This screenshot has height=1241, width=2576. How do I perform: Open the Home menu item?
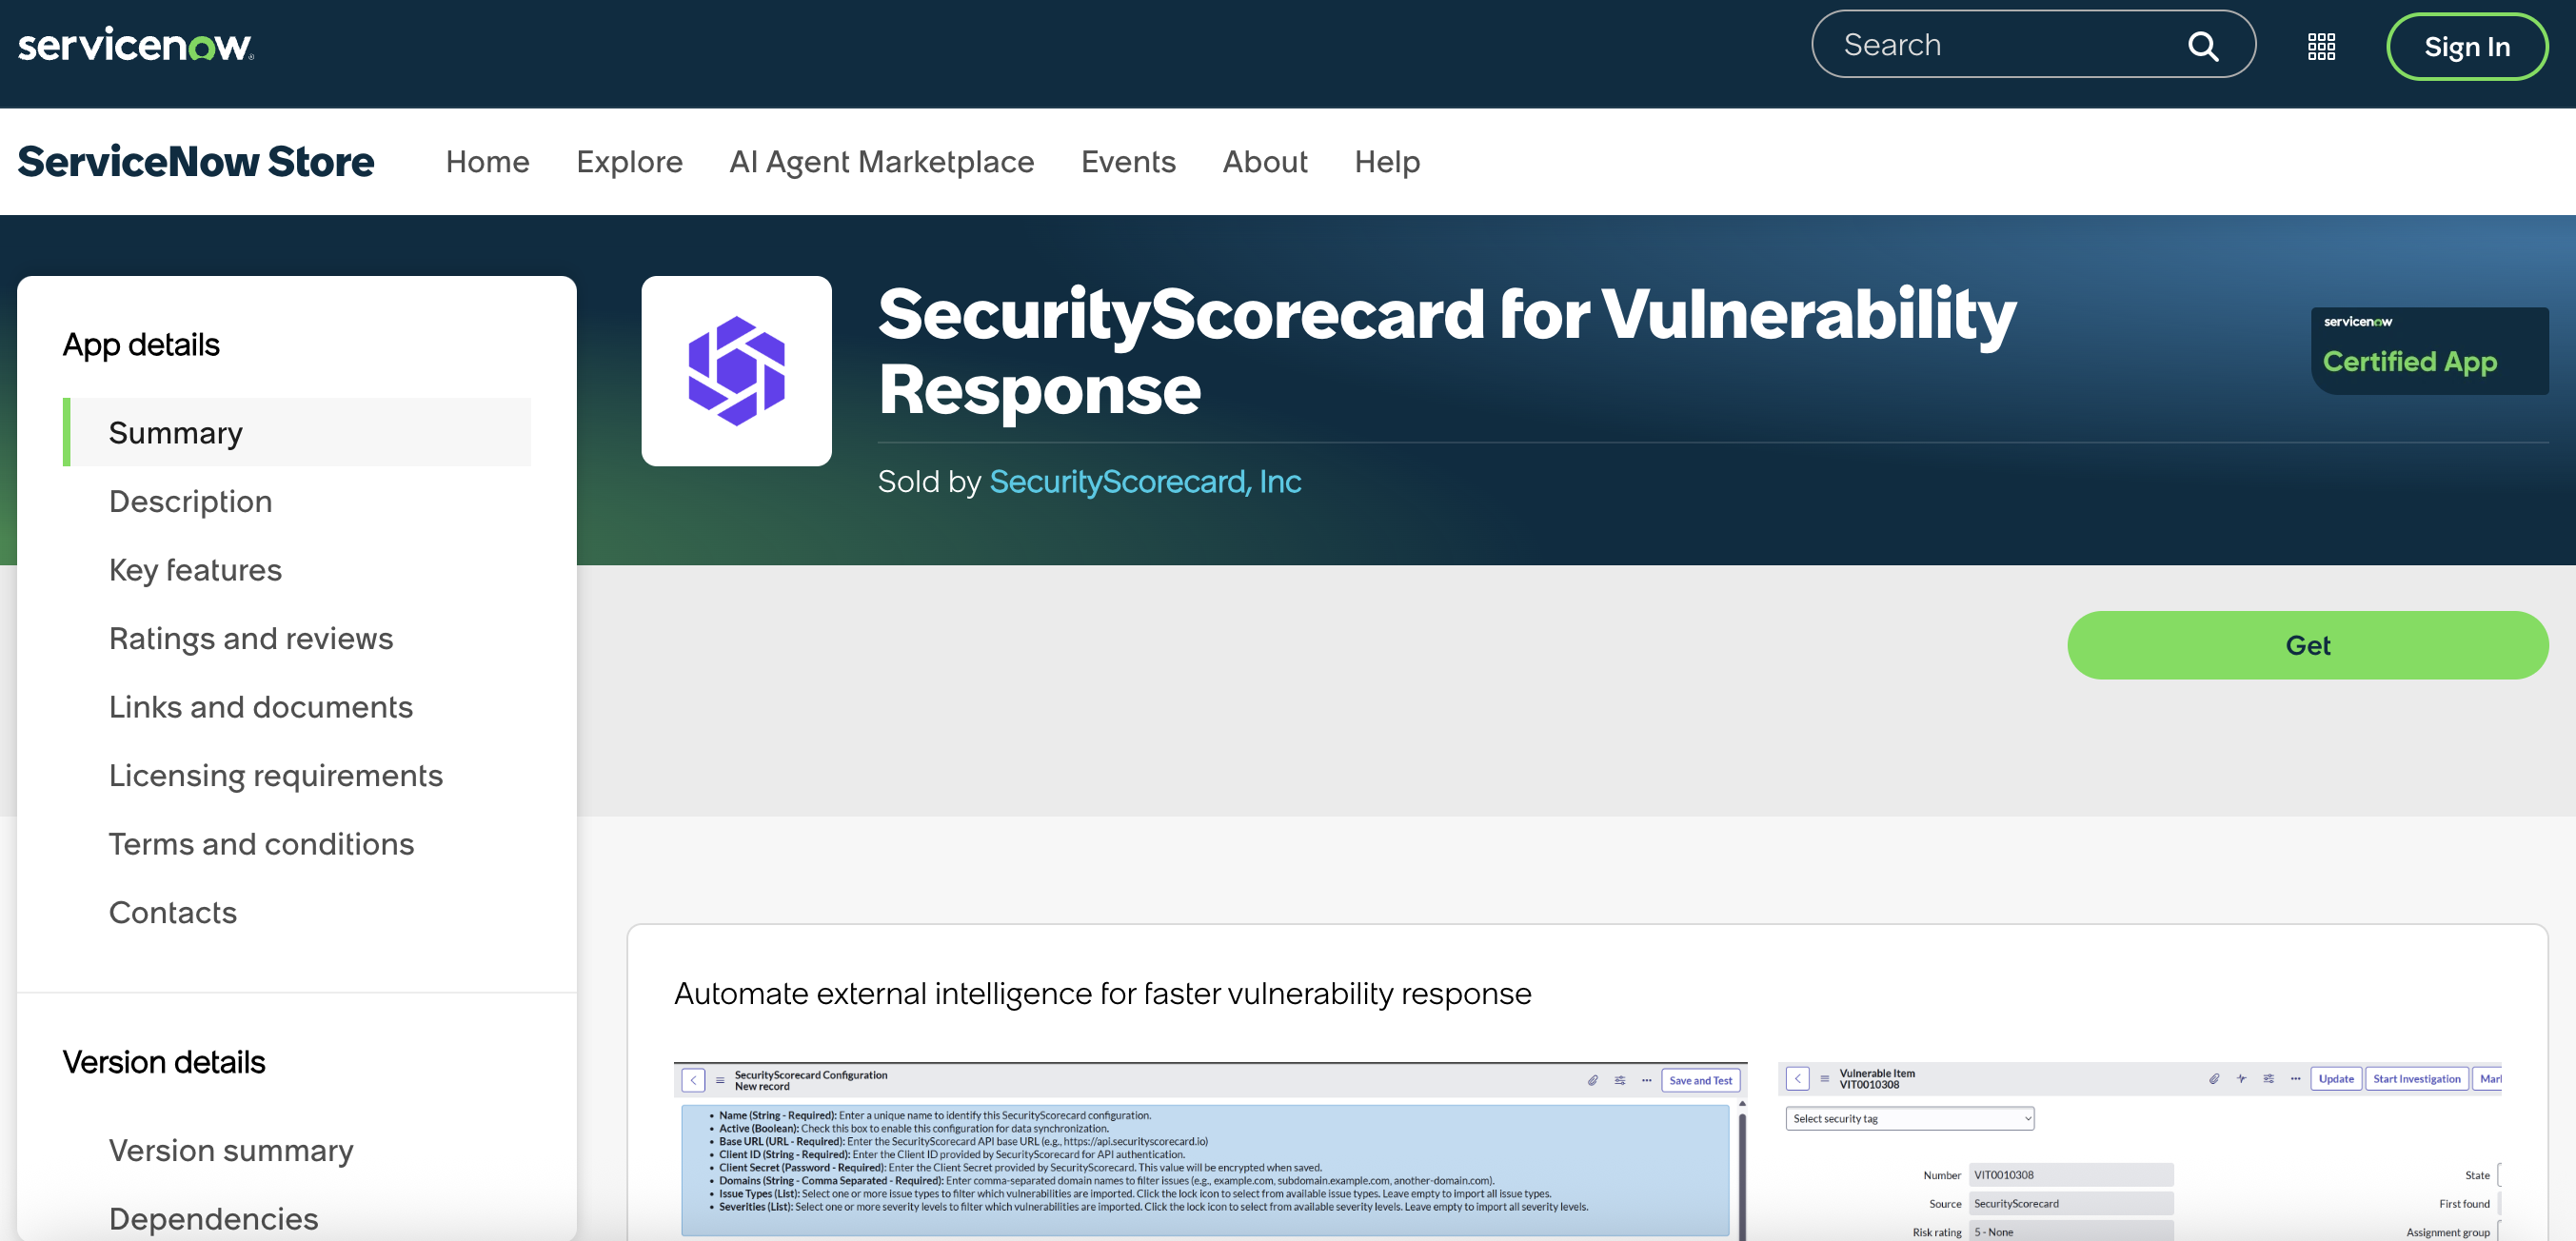[x=487, y=162]
